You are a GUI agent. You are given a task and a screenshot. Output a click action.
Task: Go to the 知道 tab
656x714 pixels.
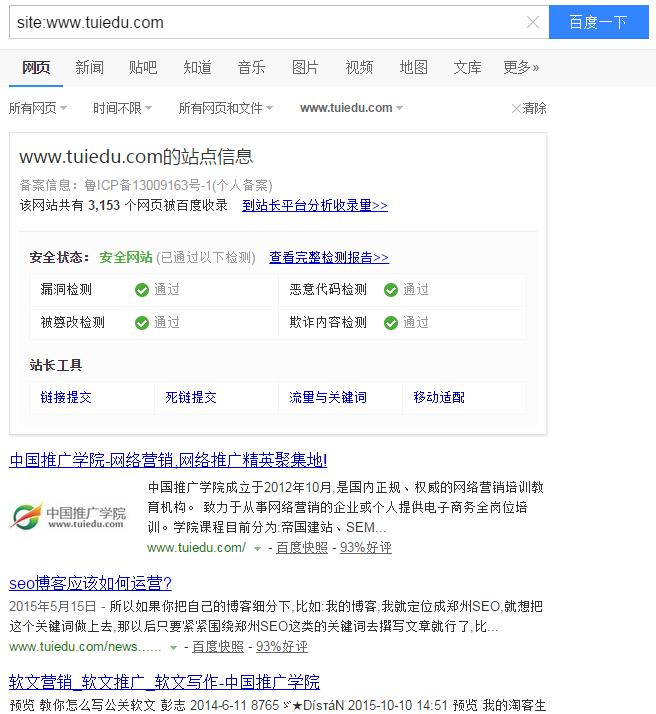click(x=197, y=67)
